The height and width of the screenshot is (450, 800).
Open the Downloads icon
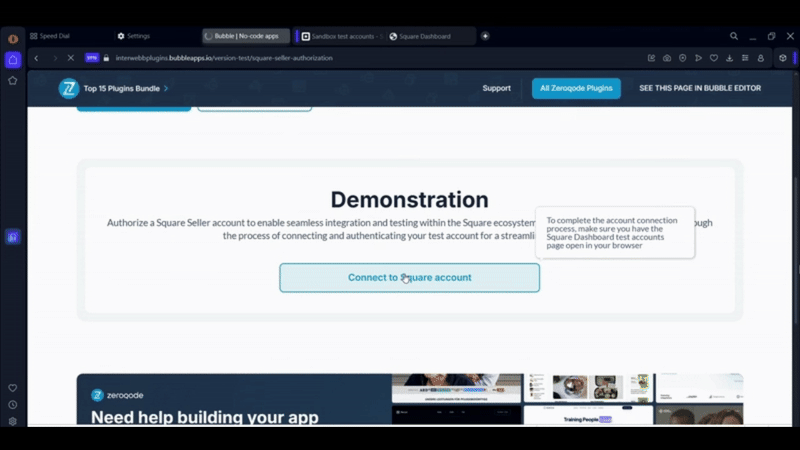(730, 58)
